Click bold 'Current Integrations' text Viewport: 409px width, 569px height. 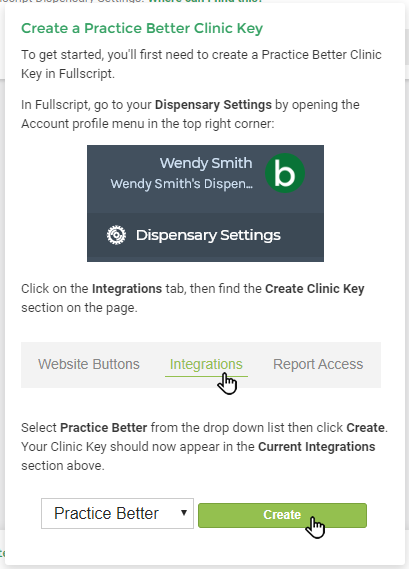tap(316, 446)
